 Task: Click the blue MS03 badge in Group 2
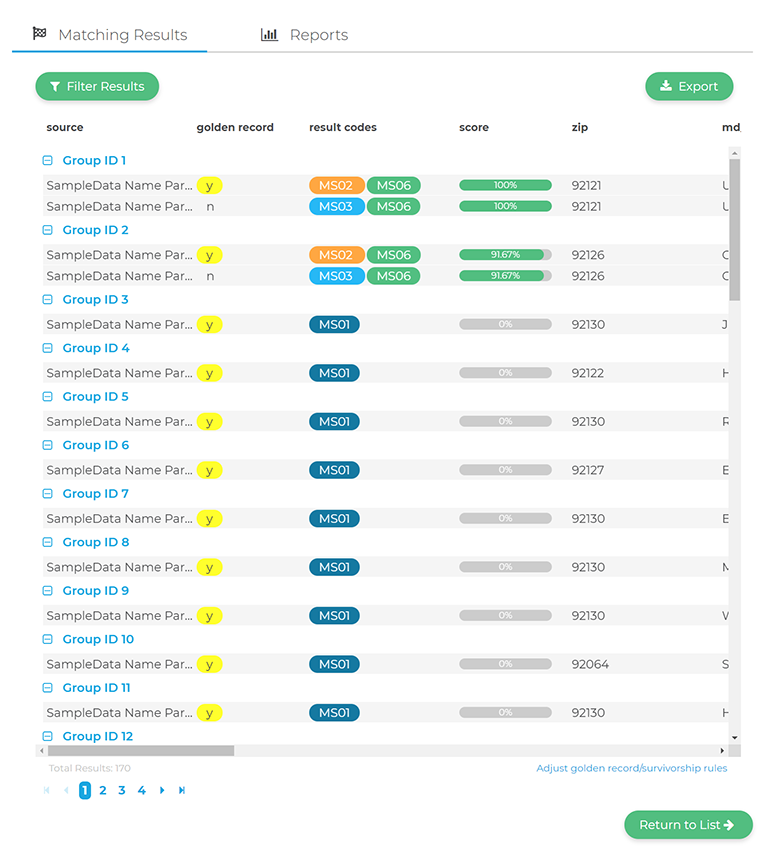point(336,276)
